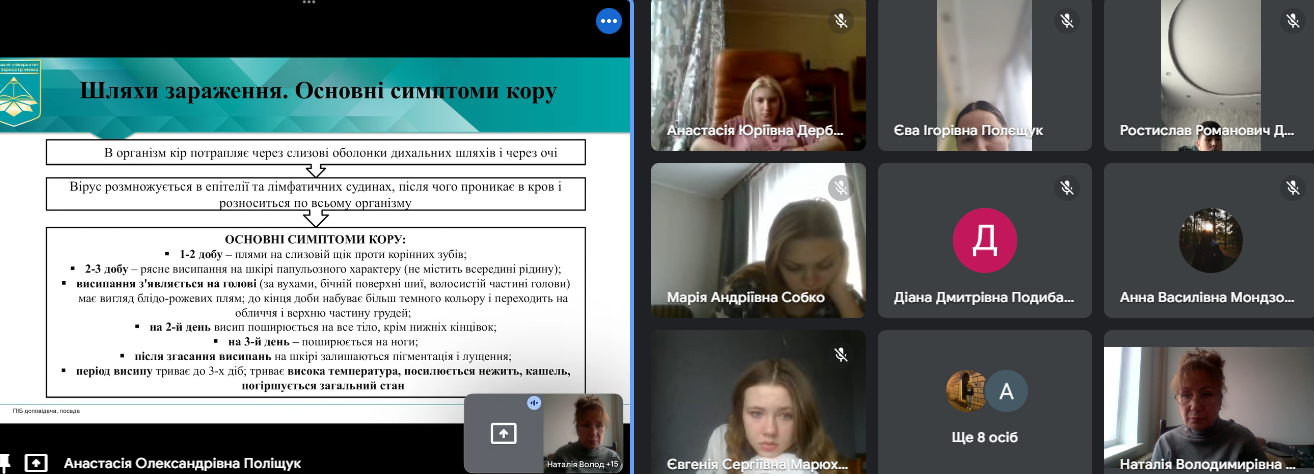This screenshot has height=474, width=1314.
Task: Click the 'після згасання висипань' bullet line
Action: [316, 356]
